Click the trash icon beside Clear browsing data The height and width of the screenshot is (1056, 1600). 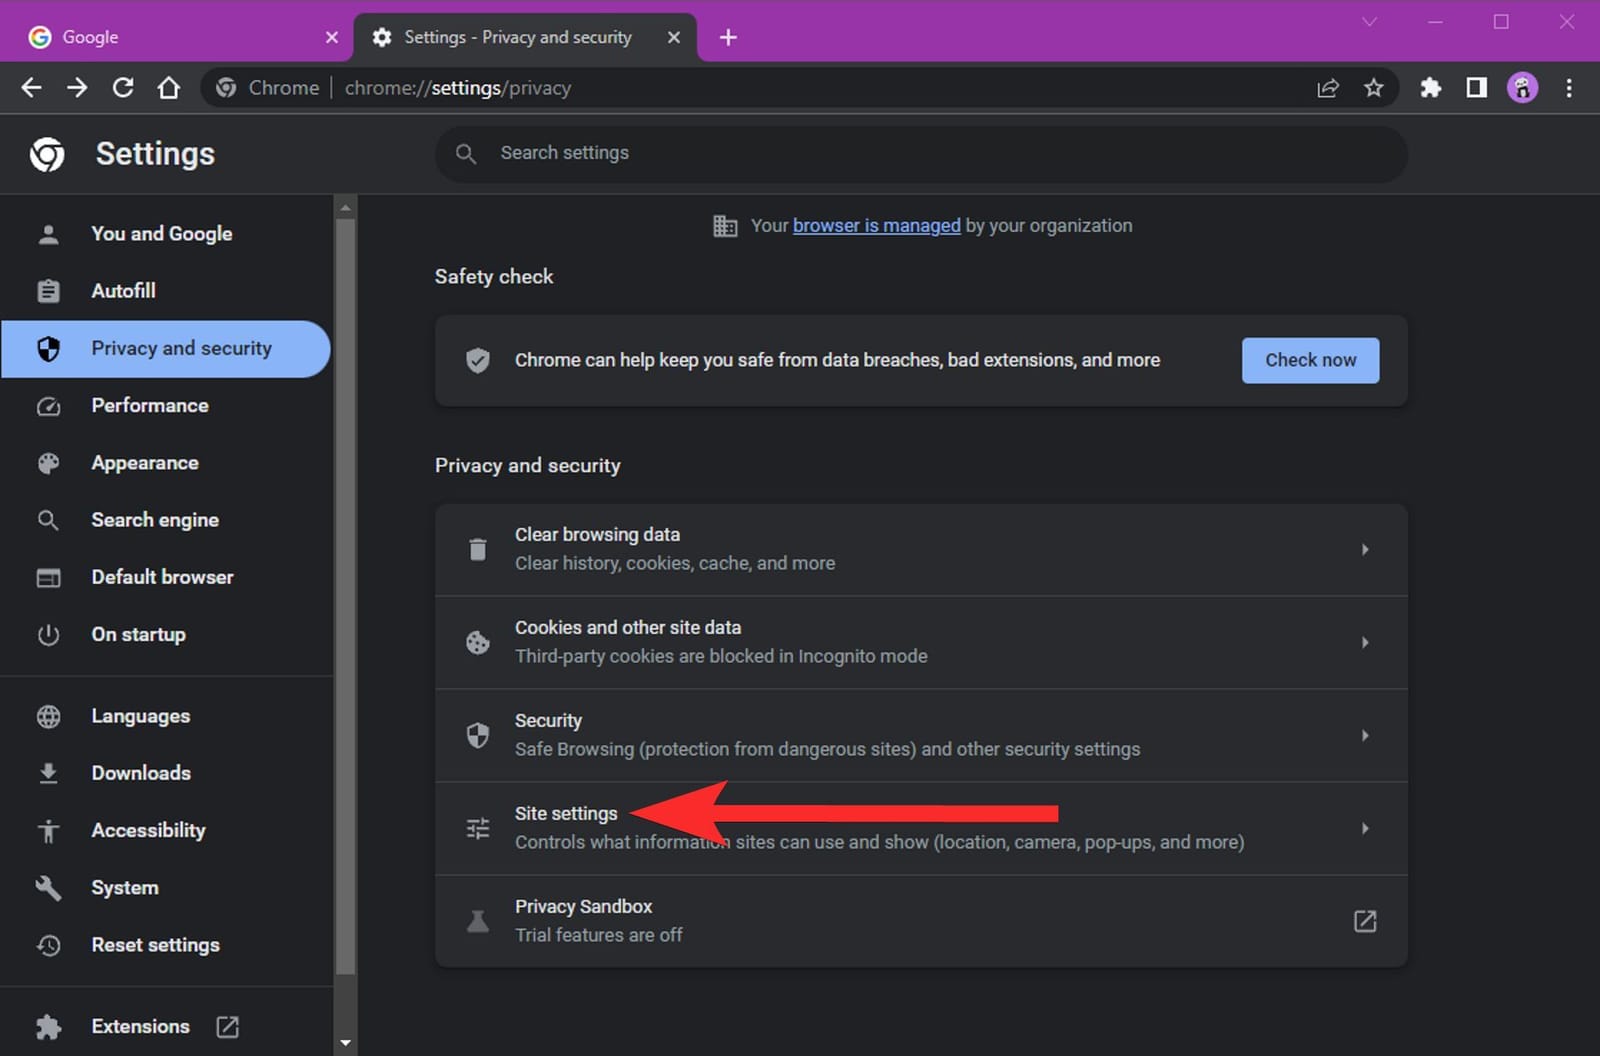coord(478,548)
